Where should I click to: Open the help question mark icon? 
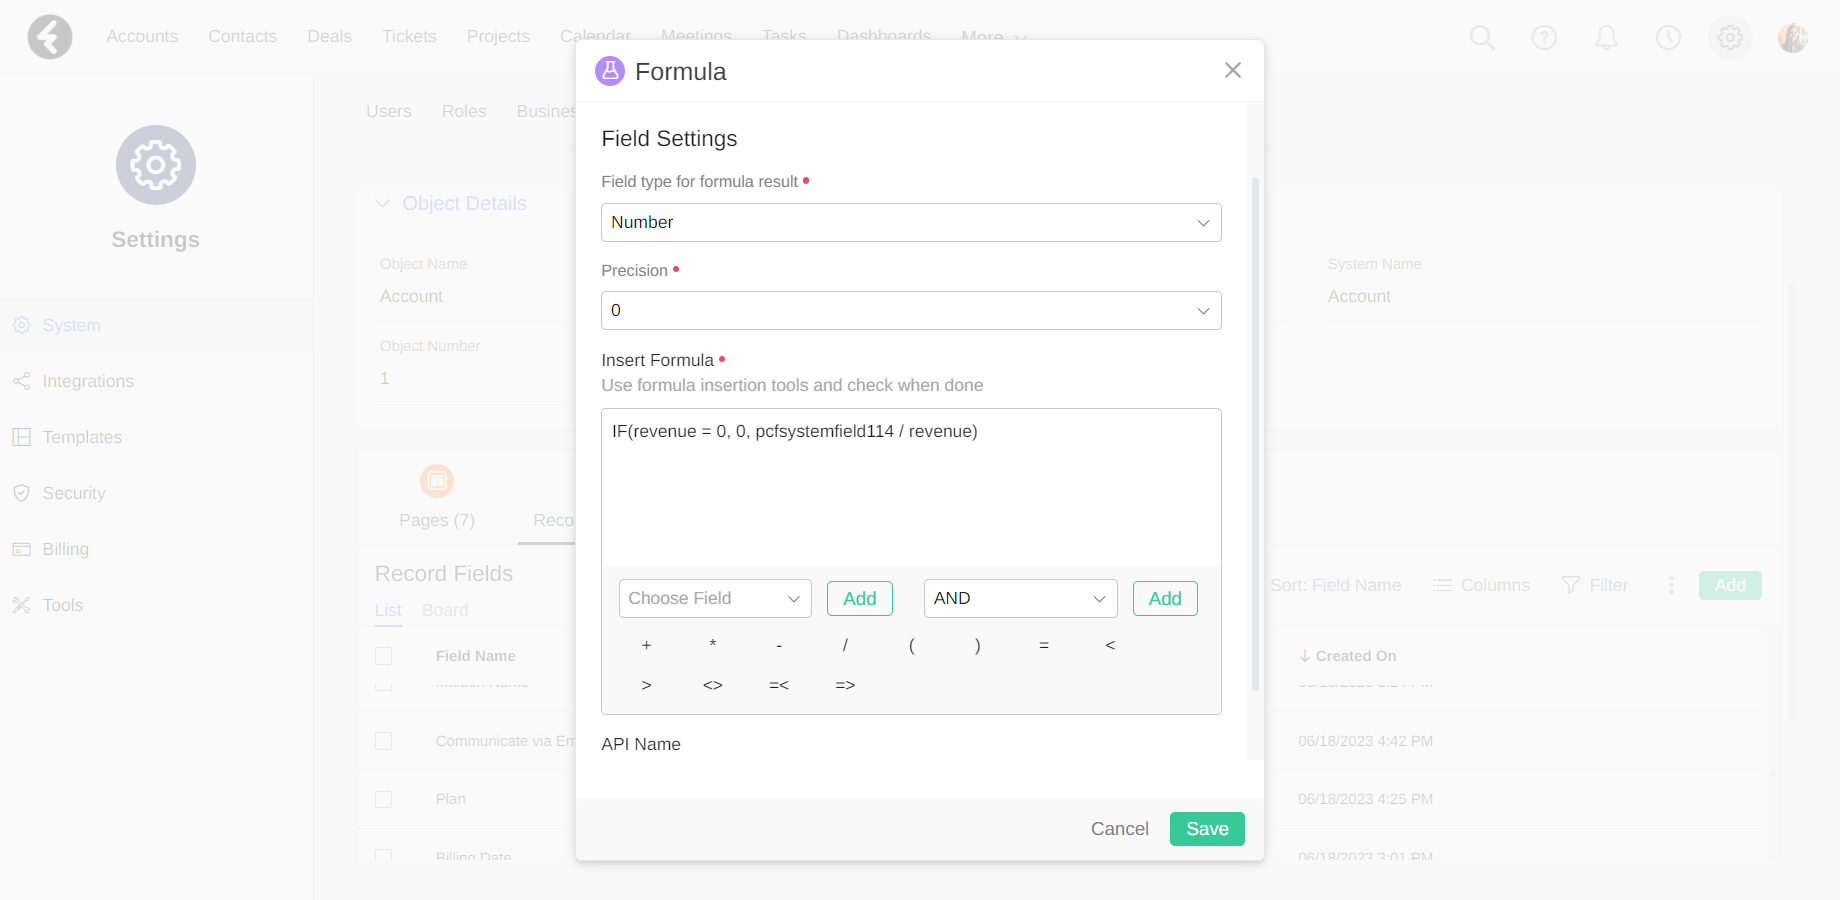1544,38
